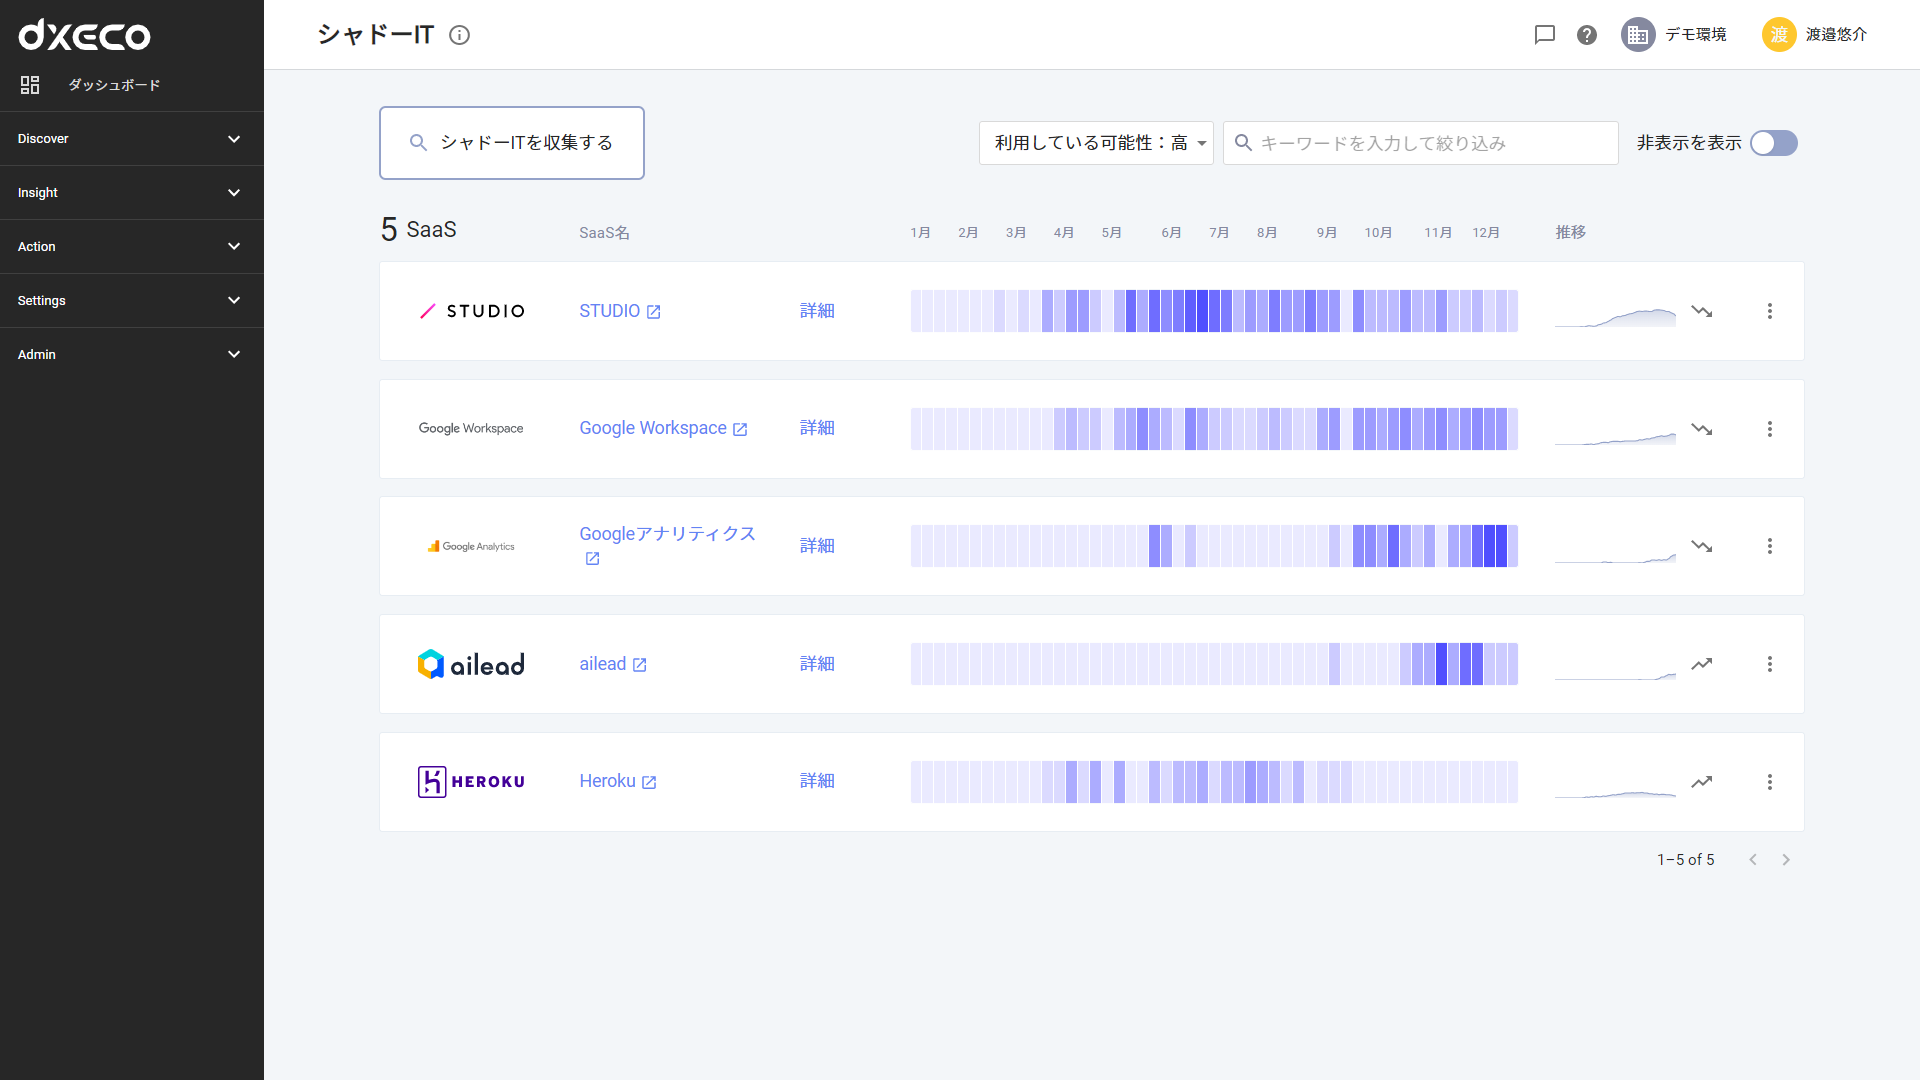Open ダッシュボード in the sidebar
The height and width of the screenshot is (1080, 1920).
[114, 85]
